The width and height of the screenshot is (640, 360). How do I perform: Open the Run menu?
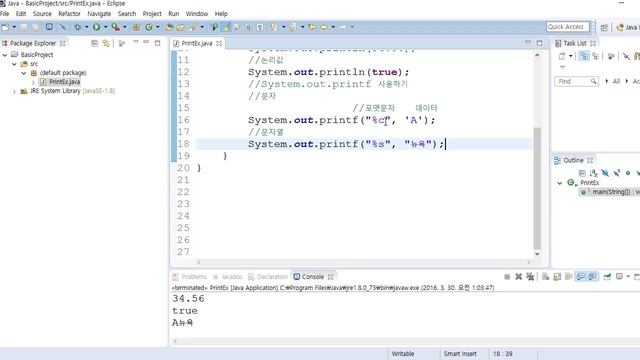point(173,14)
